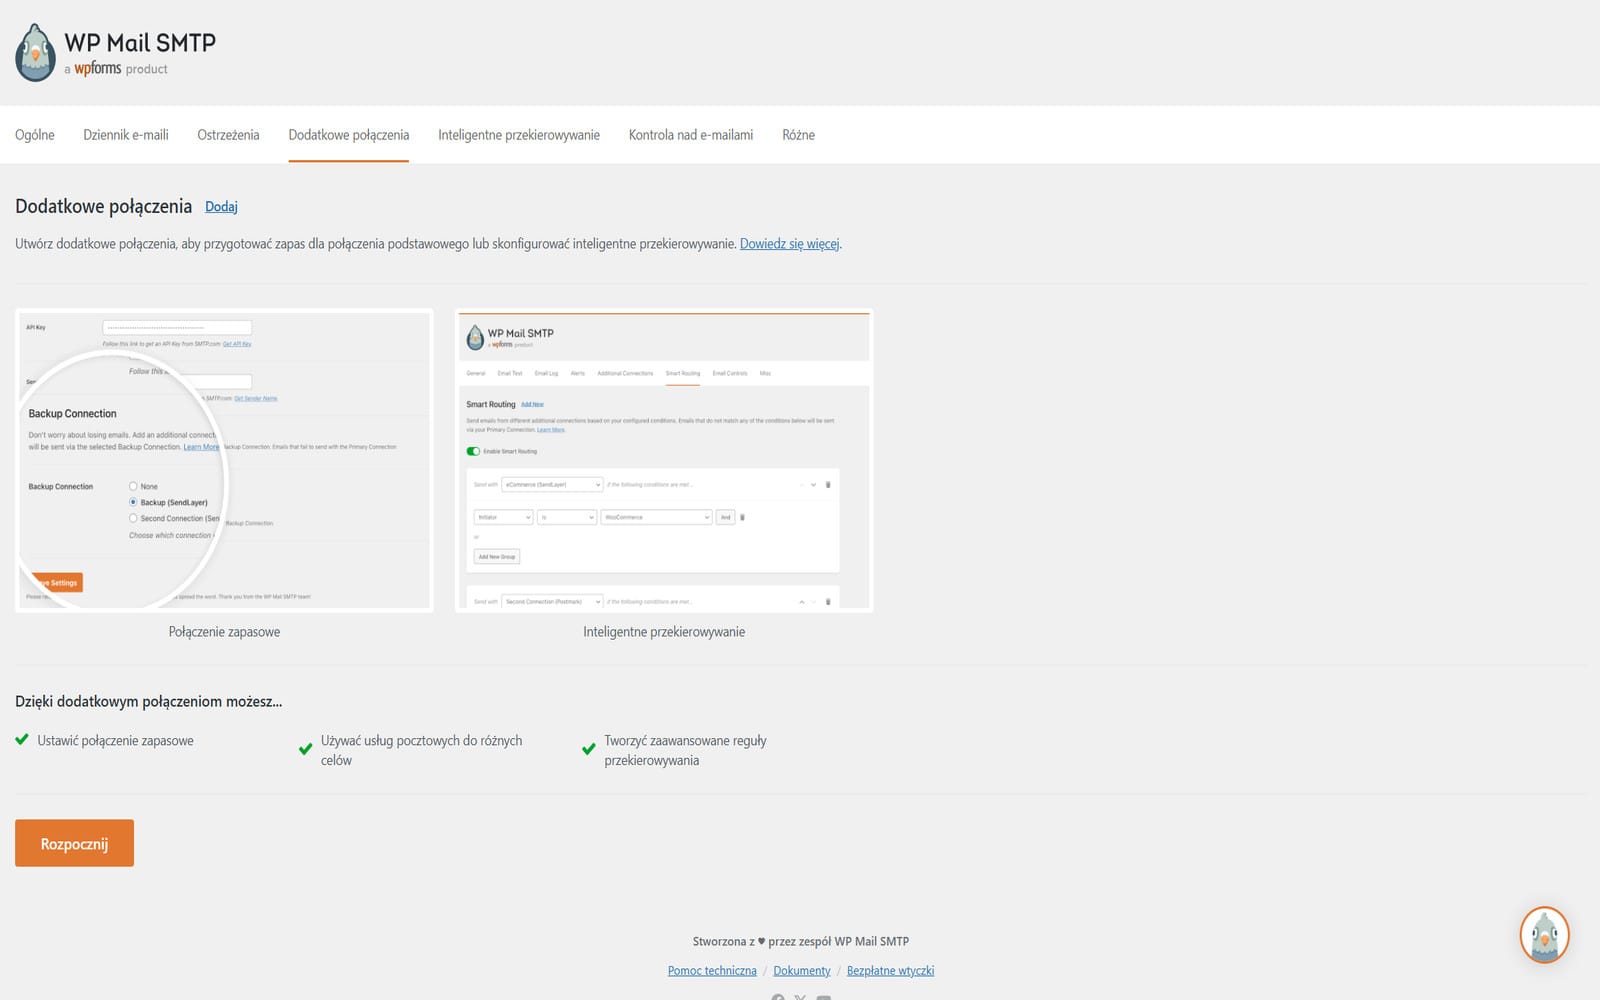Go to the Ostrzeżenia tab
The image size is (1600, 1000).
point(228,135)
